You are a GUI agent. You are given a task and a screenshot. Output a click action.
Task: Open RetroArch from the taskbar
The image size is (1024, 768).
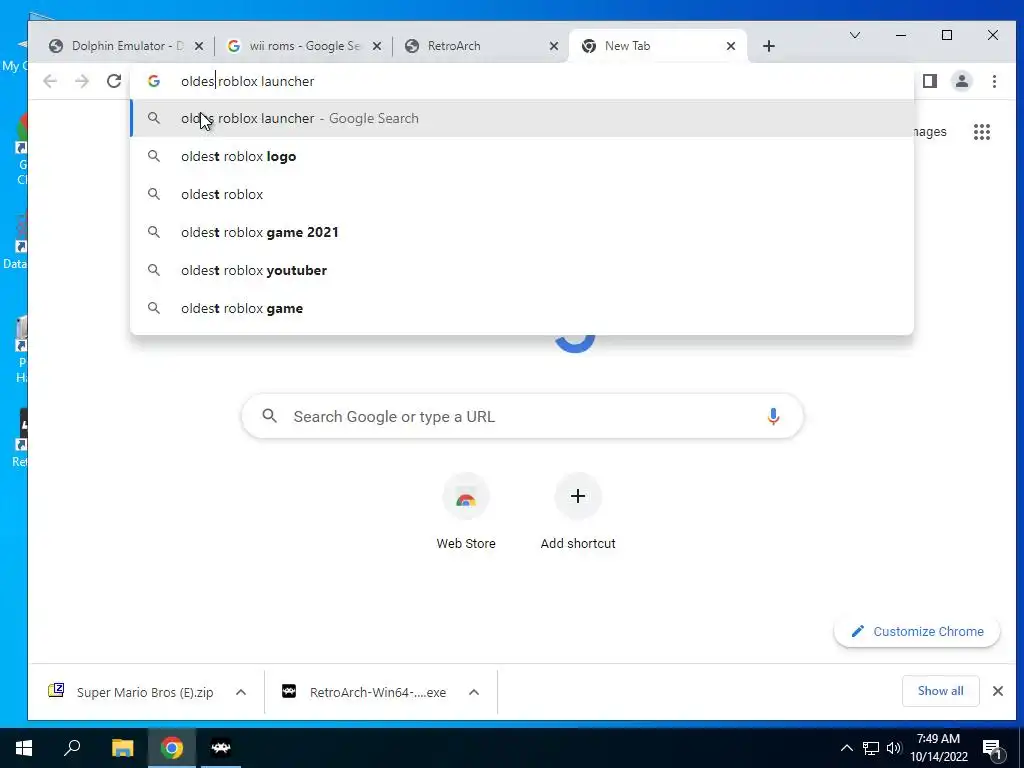click(221, 748)
